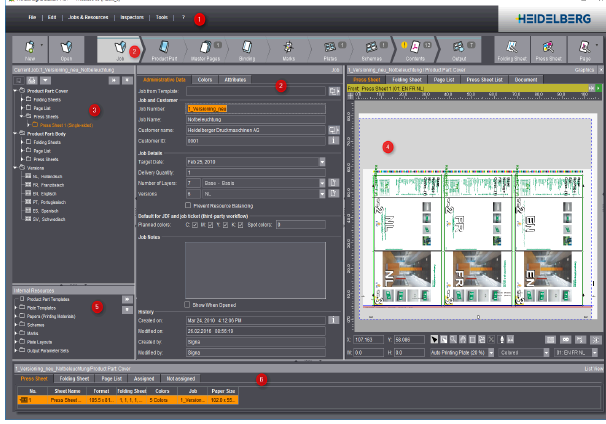Open the Tools menu
Image resolution: width=606 pixels, height=424 pixels.
[x=162, y=17]
